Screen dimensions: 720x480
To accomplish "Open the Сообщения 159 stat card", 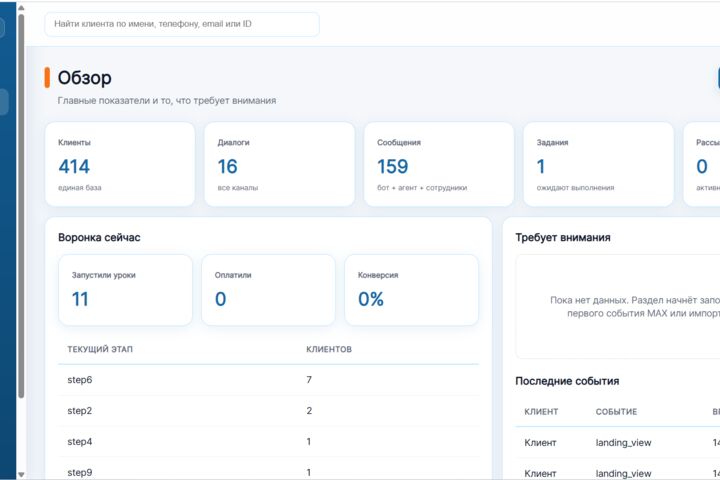I will pos(439,164).
